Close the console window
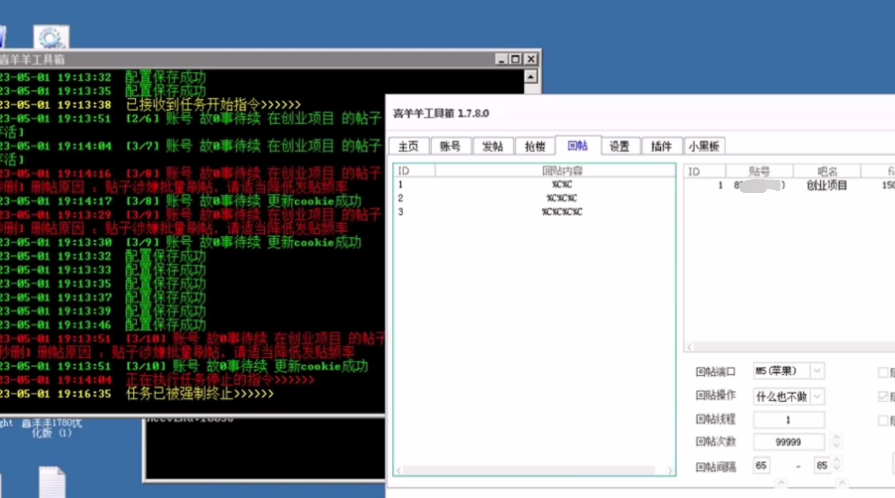Viewport: 895px width, 498px height. coord(529,60)
